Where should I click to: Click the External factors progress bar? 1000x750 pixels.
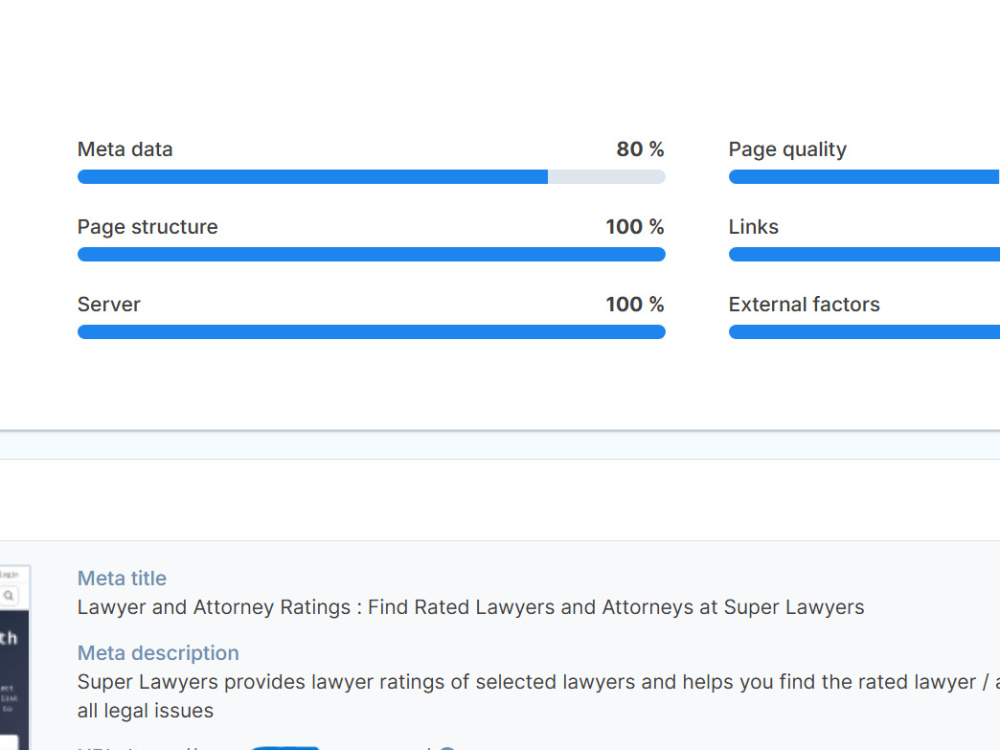click(864, 332)
